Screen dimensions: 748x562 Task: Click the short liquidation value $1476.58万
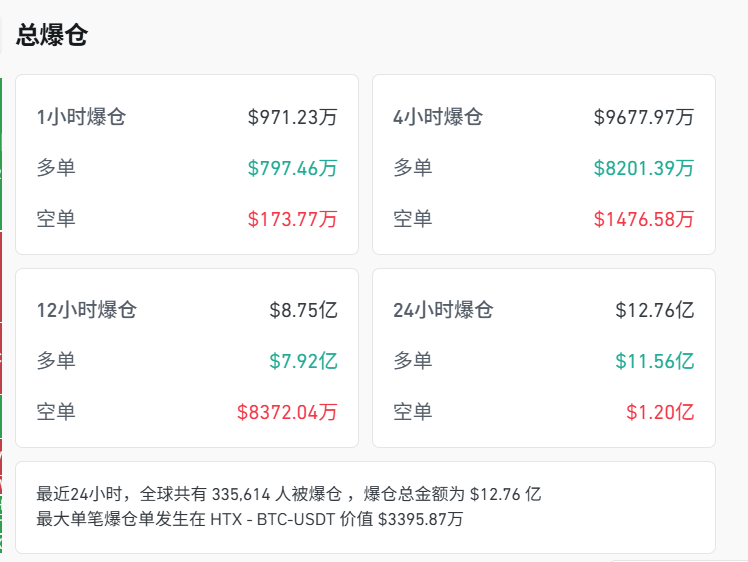coord(643,219)
